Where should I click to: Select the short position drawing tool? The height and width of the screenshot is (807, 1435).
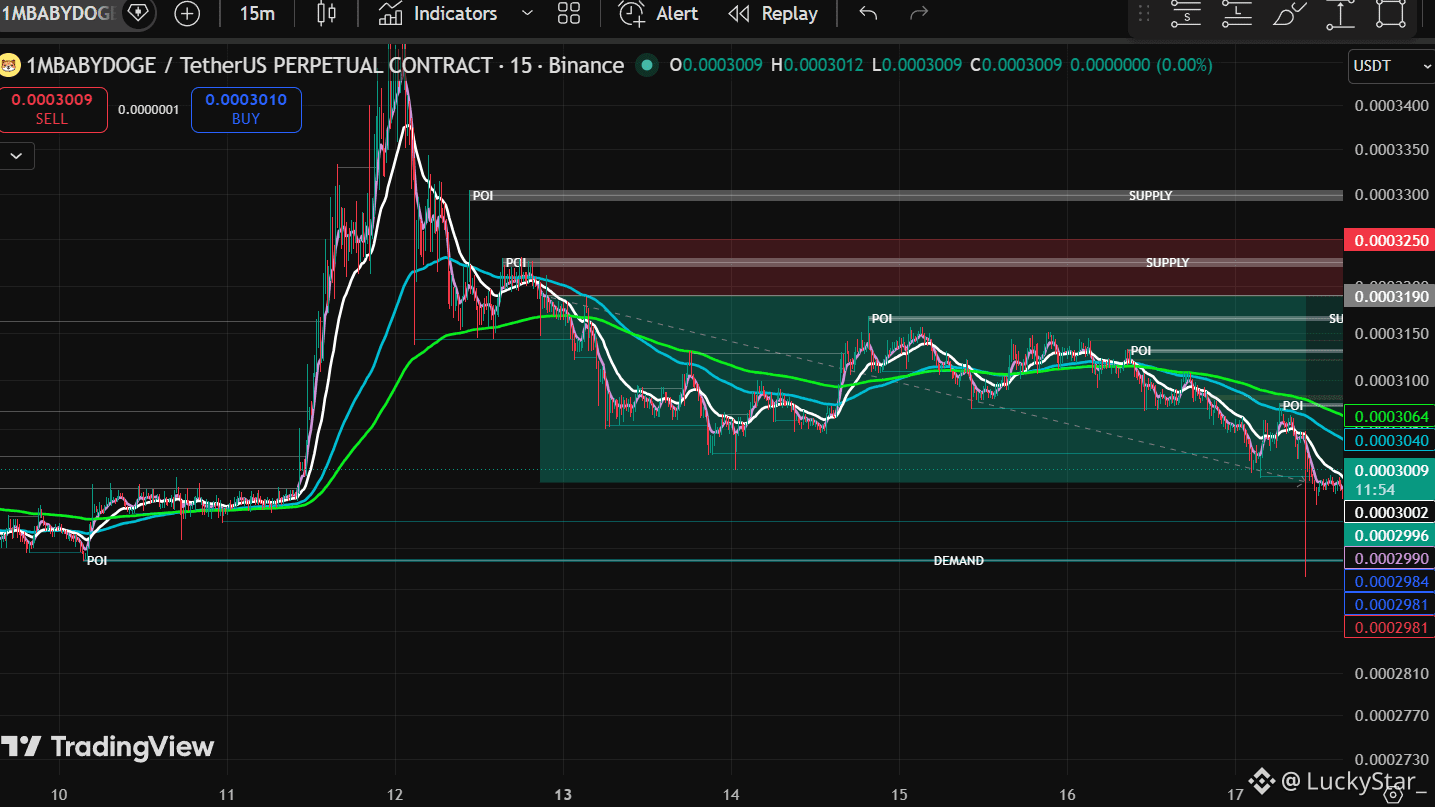tap(1186, 14)
